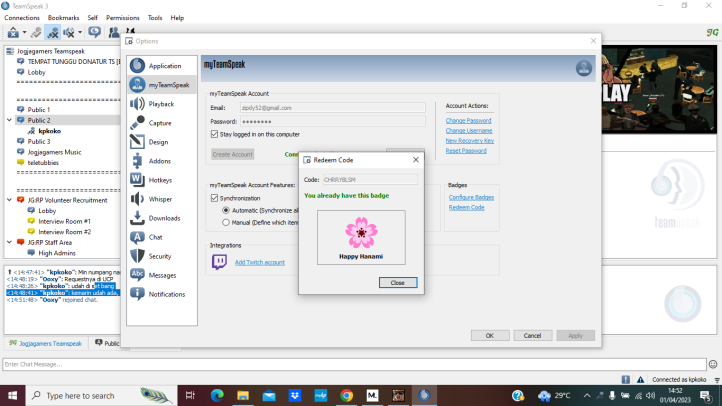The height and width of the screenshot is (406, 722).
Task: Open Whisper settings
Action: click(162, 199)
